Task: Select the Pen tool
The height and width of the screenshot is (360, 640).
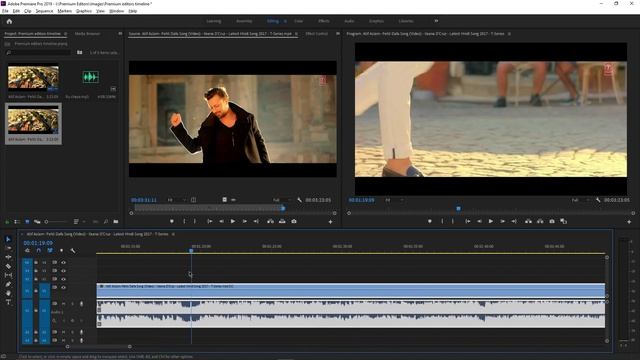Action: (x=8, y=284)
